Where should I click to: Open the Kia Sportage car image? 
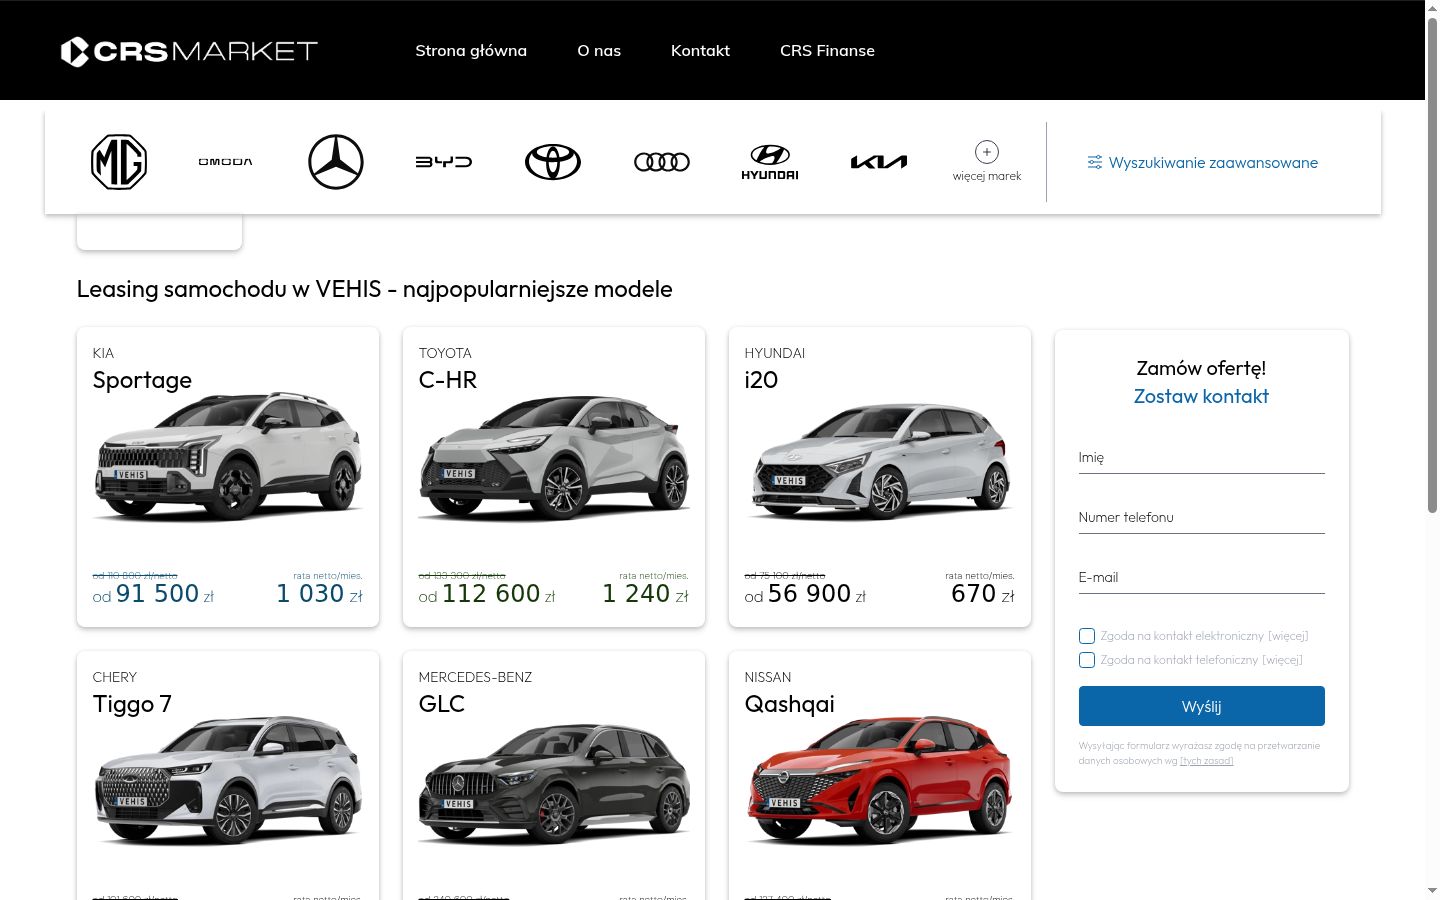[228, 457]
